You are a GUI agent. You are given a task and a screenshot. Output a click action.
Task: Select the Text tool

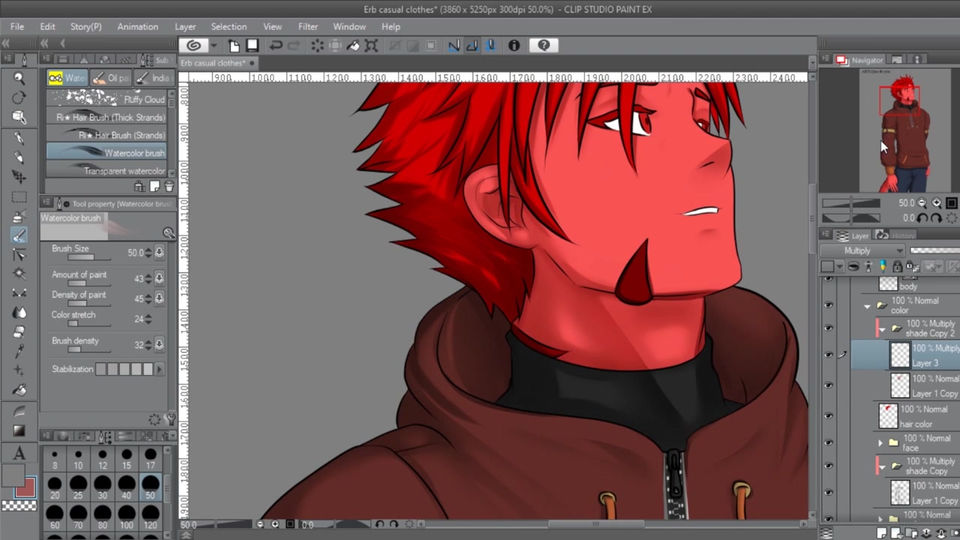point(19,453)
